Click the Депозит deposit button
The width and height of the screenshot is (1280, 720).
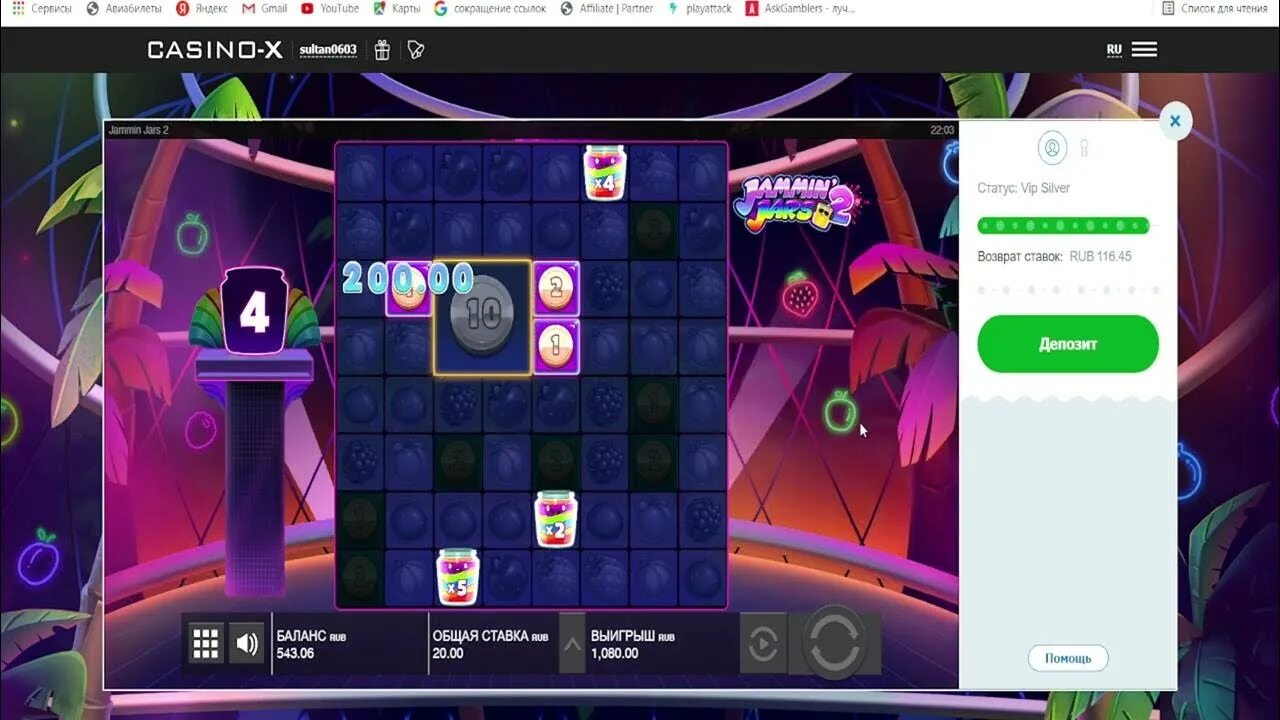pos(1068,344)
